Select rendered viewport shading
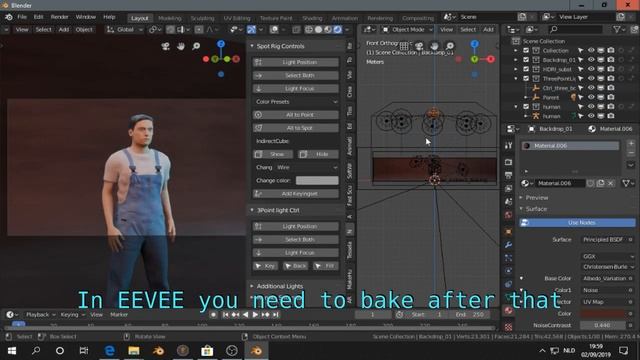Image resolution: width=640 pixels, height=360 pixels. click(x=338, y=29)
